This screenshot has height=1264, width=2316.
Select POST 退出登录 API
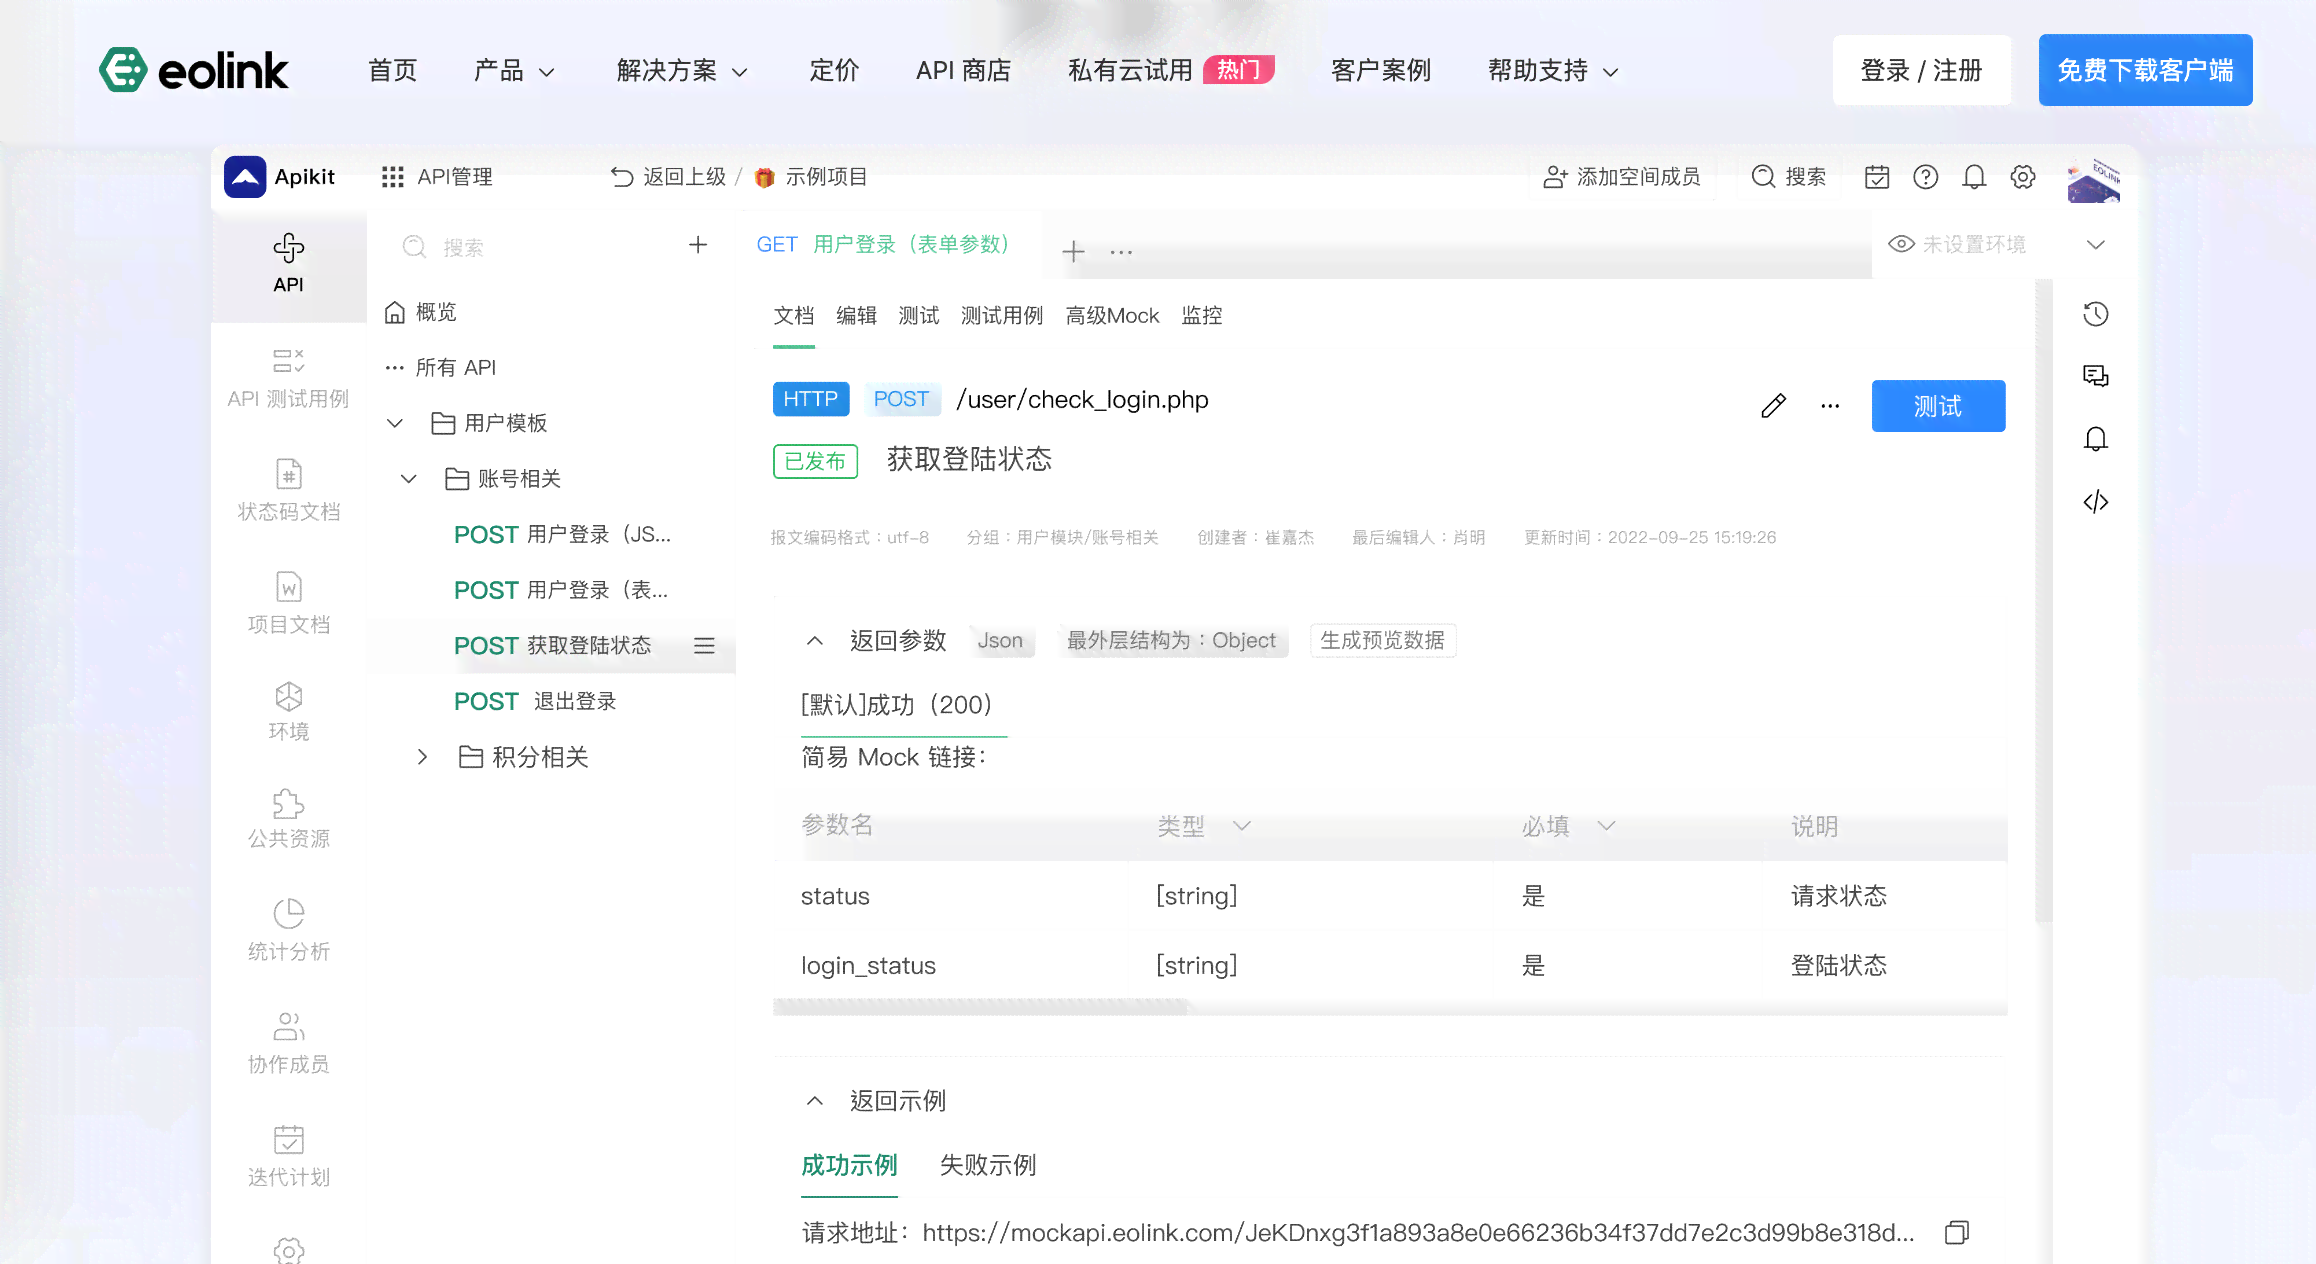[x=535, y=702]
